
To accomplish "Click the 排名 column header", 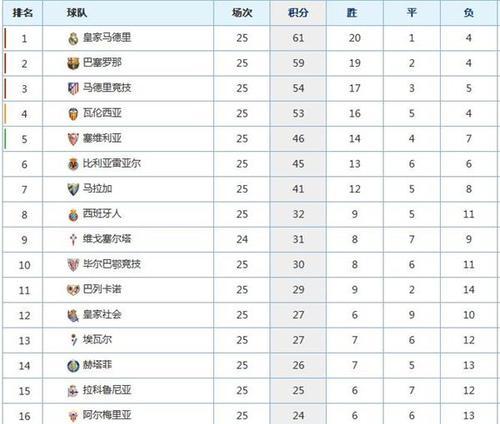I will click(x=23, y=13).
